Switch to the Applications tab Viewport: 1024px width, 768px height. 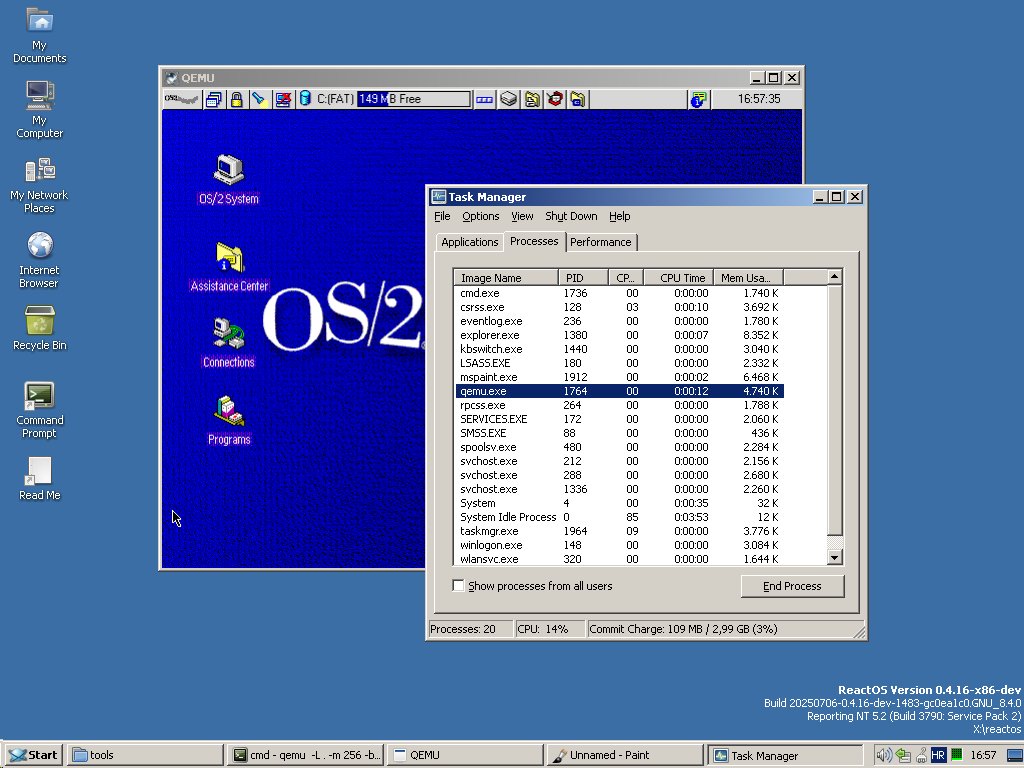coord(470,242)
